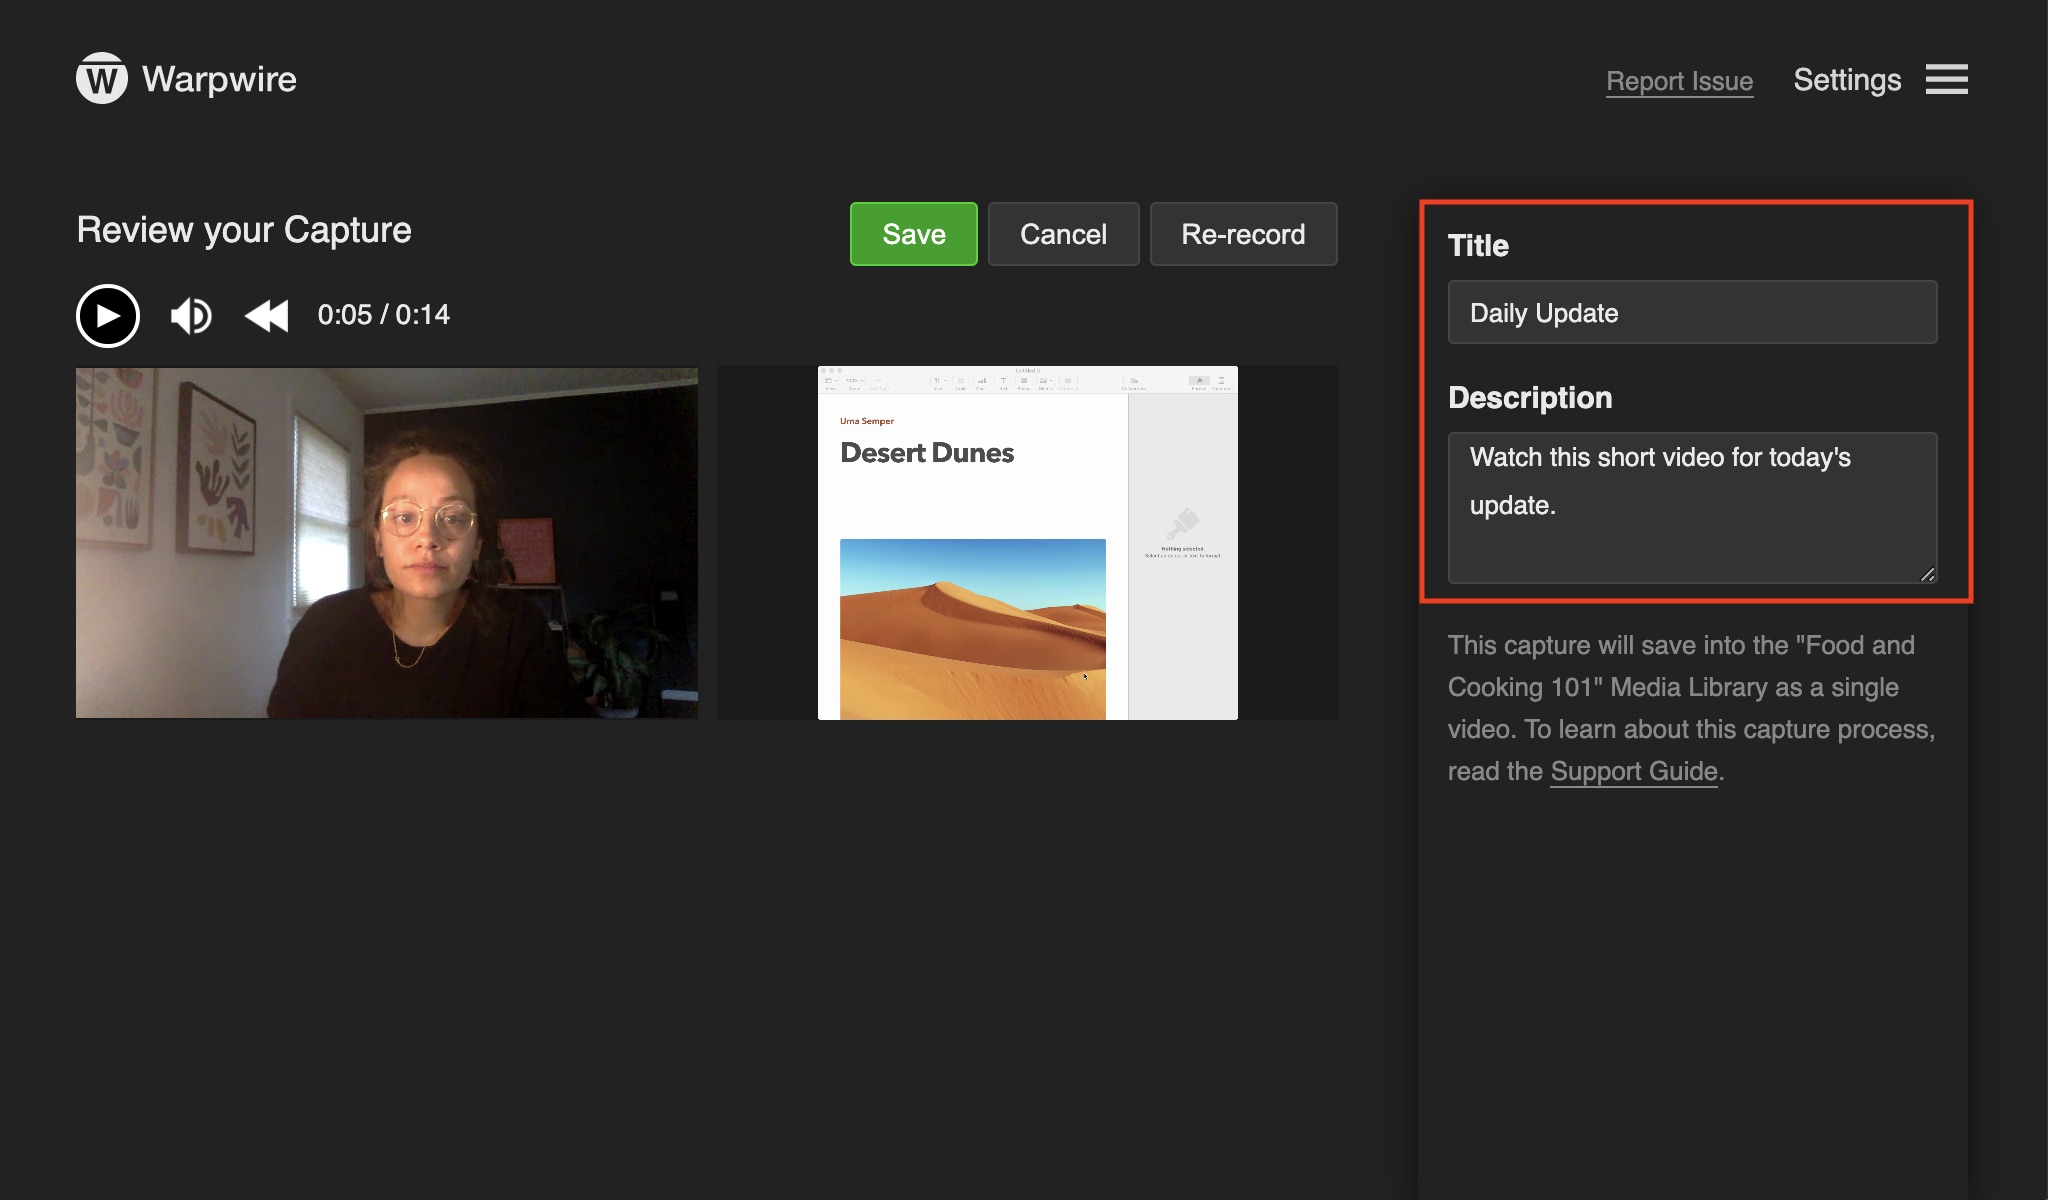Save the capture with green button
The height and width of the screenshot is (1200, 2048).
[x=913, y=234]
